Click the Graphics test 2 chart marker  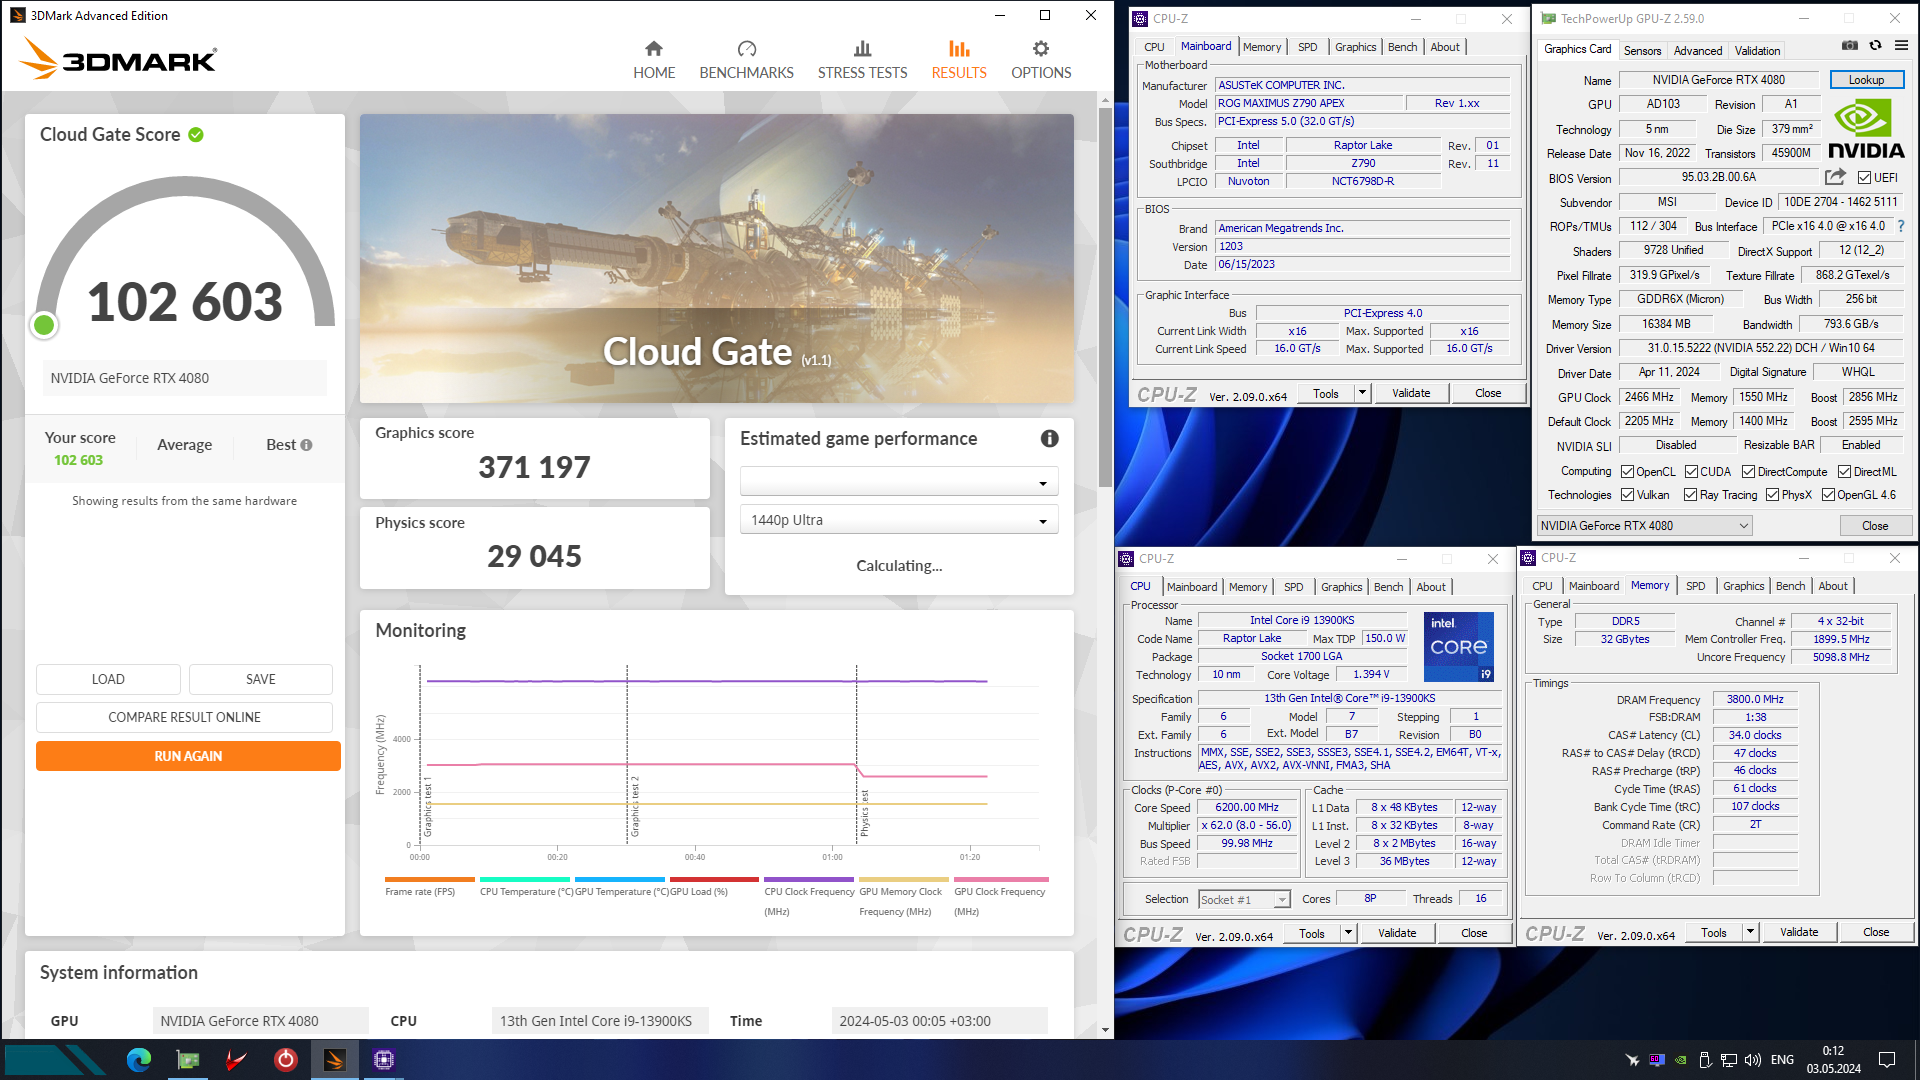click(634, 806)
